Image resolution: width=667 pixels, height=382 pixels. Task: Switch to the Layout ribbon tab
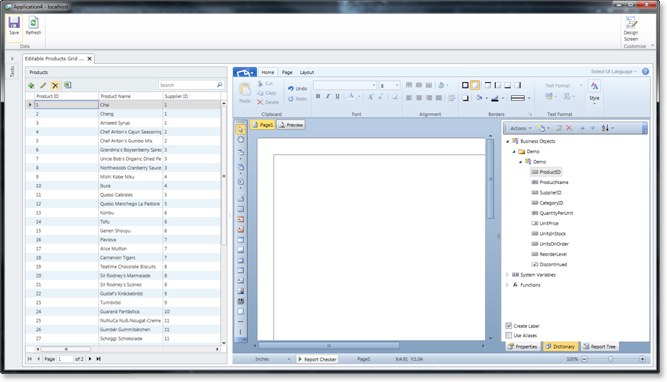(307, 72)
